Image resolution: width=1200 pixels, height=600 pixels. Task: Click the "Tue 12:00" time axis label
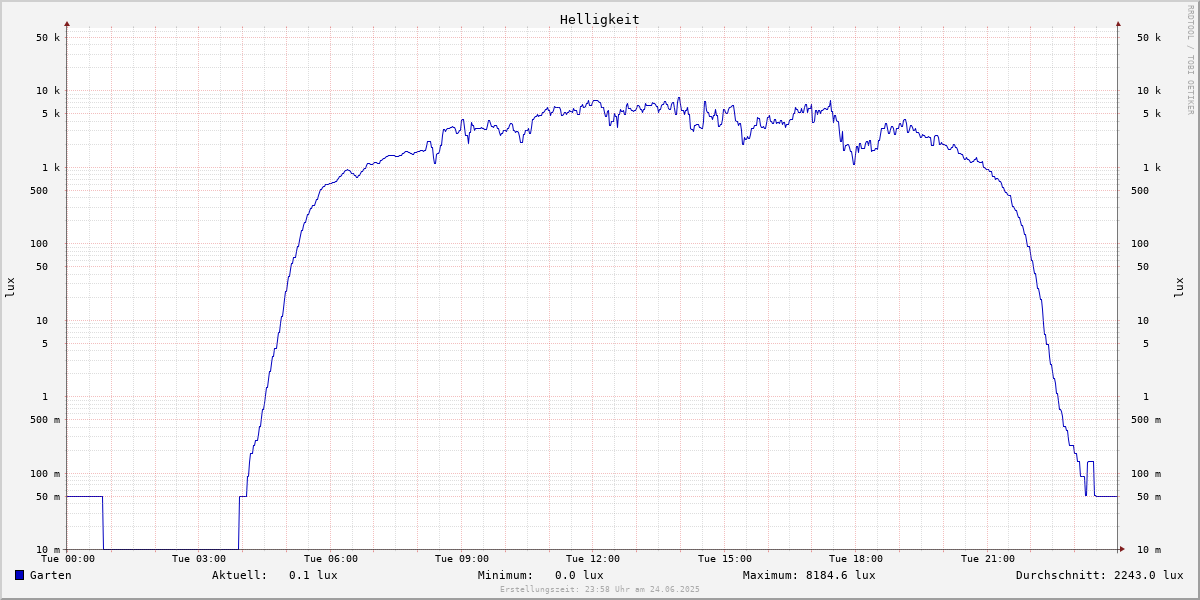(x=593, y=559)
